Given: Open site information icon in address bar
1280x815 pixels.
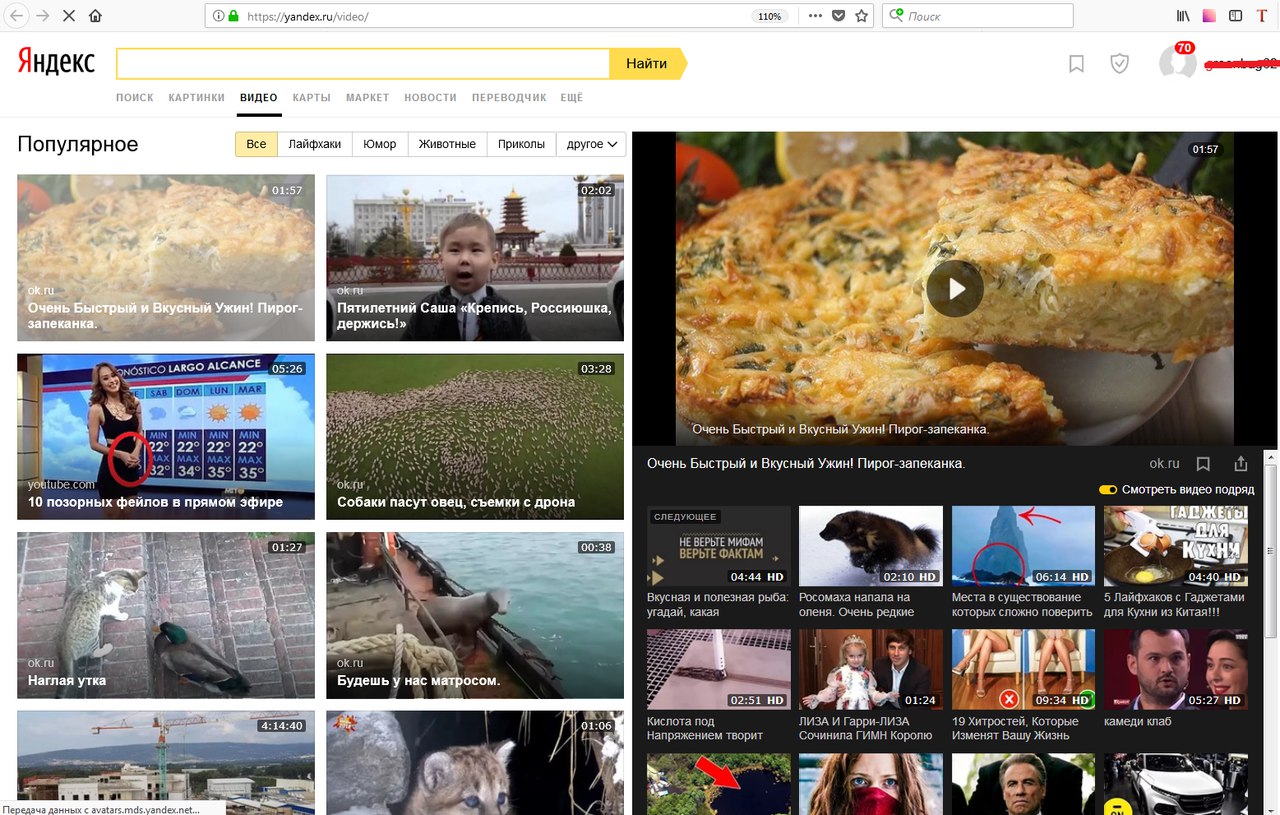Looking at the screenshot, I should pos(218,16).
